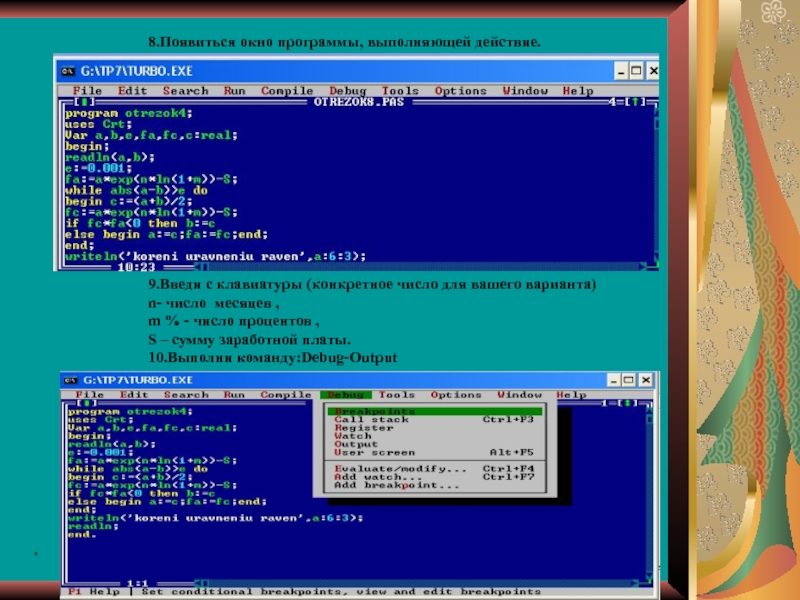800x600 pixels.
Task: Choose Register in the Debug dropdown
Action: (359, 427)
